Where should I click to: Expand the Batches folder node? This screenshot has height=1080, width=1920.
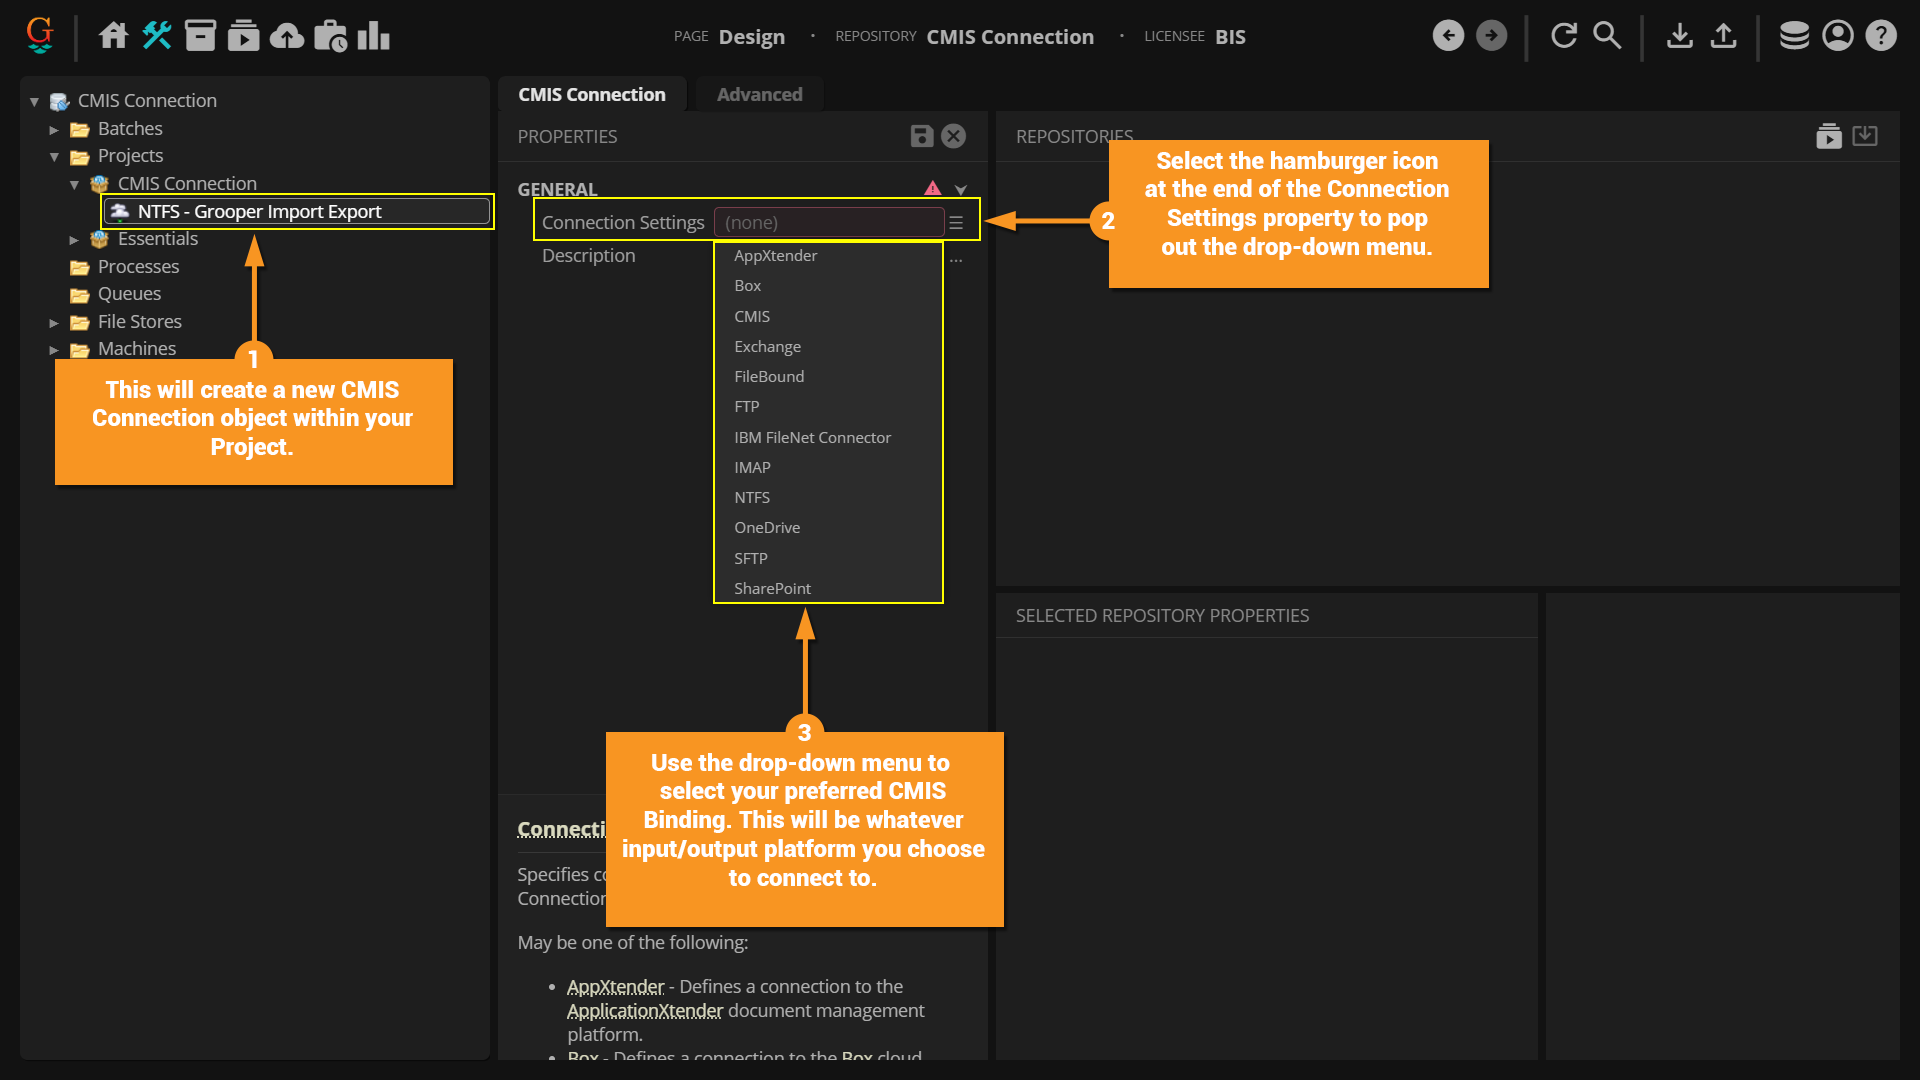pyautogui.click(x=54, y=130)
